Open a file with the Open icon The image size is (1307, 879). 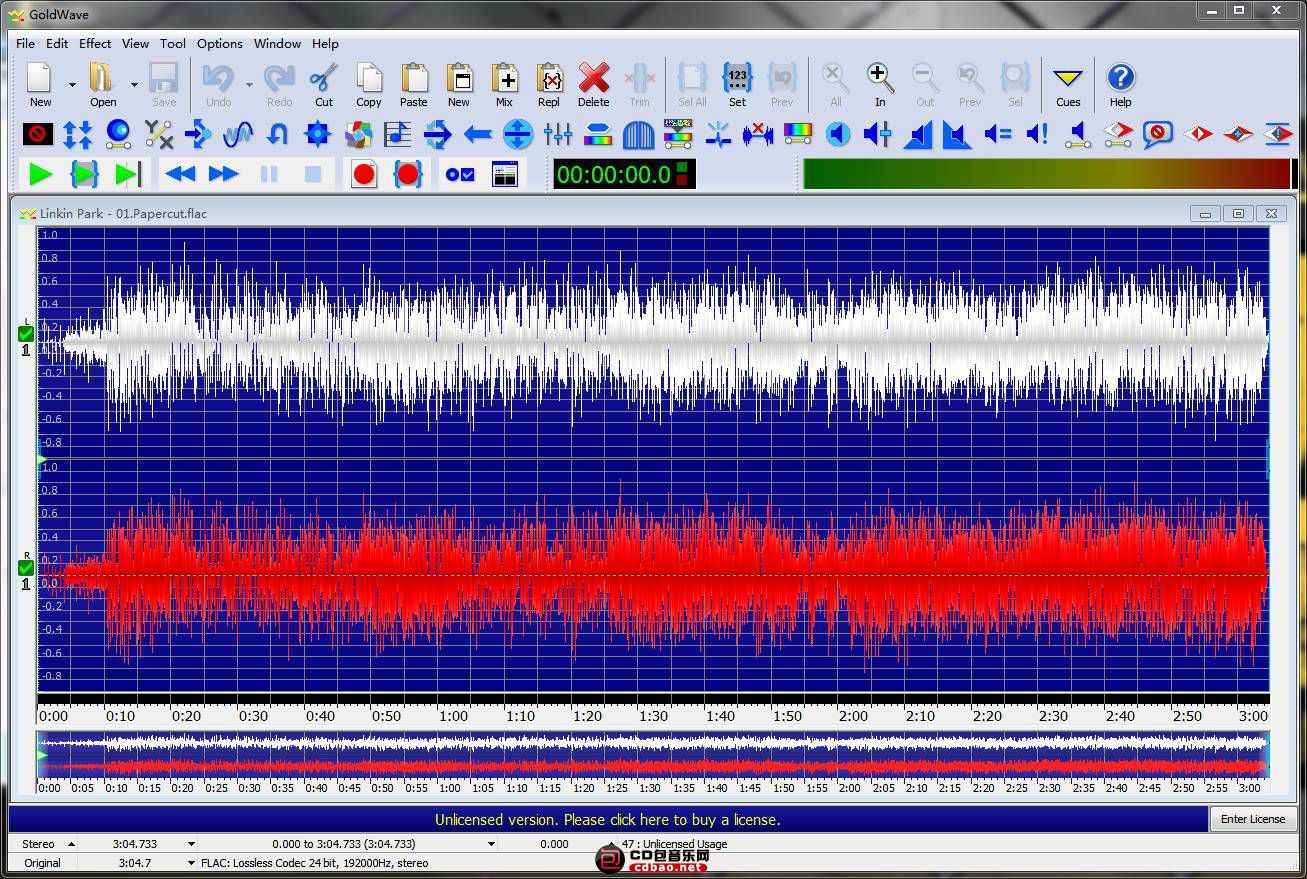point(103,84)
